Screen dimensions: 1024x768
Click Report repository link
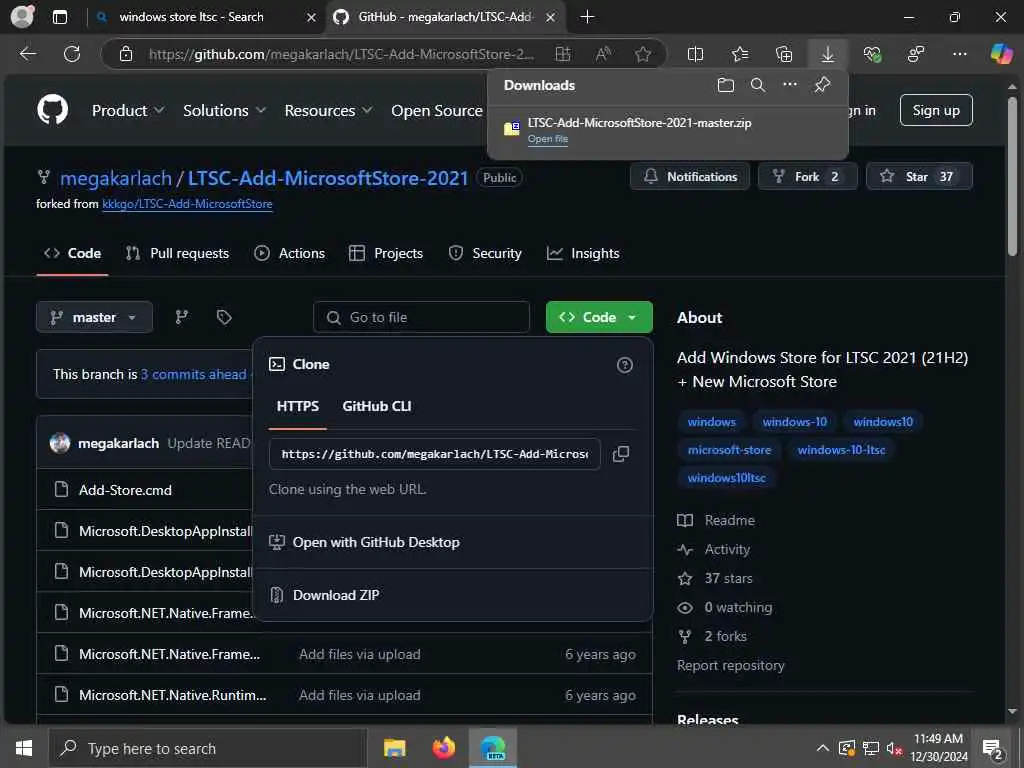click(730, 665)
